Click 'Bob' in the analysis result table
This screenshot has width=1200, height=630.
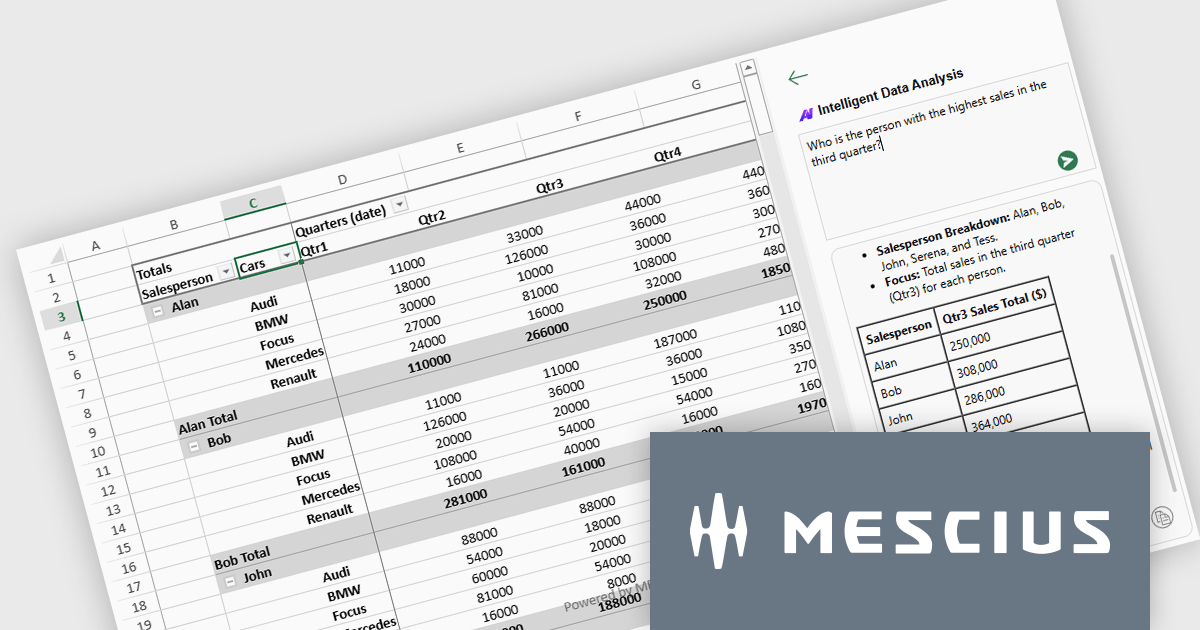(891, 393)
